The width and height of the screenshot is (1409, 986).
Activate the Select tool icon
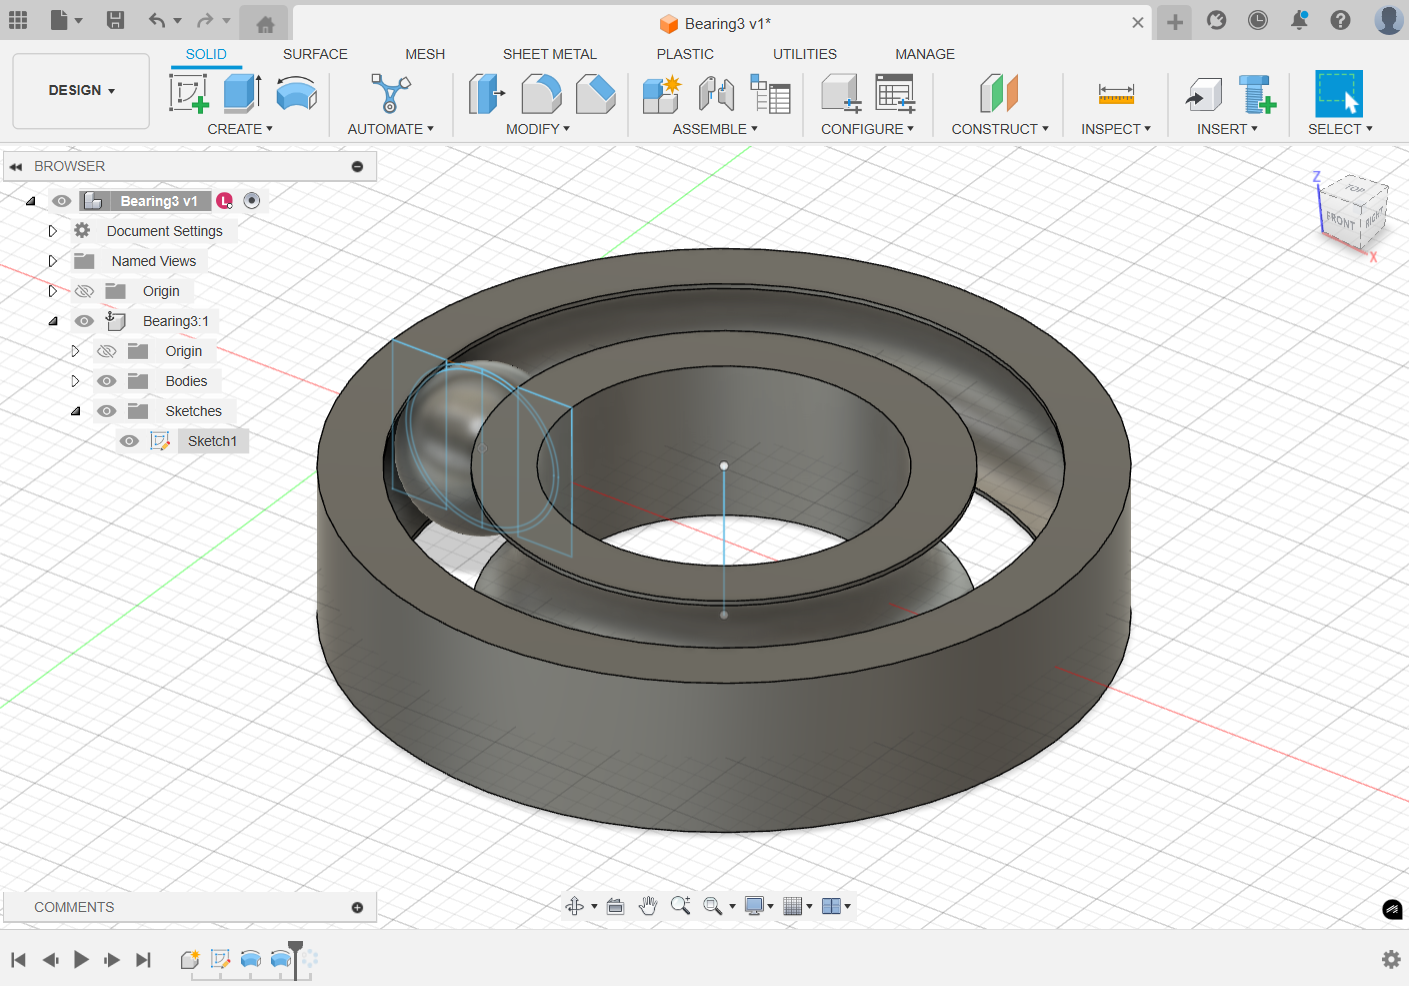[x=1339, y=94]
